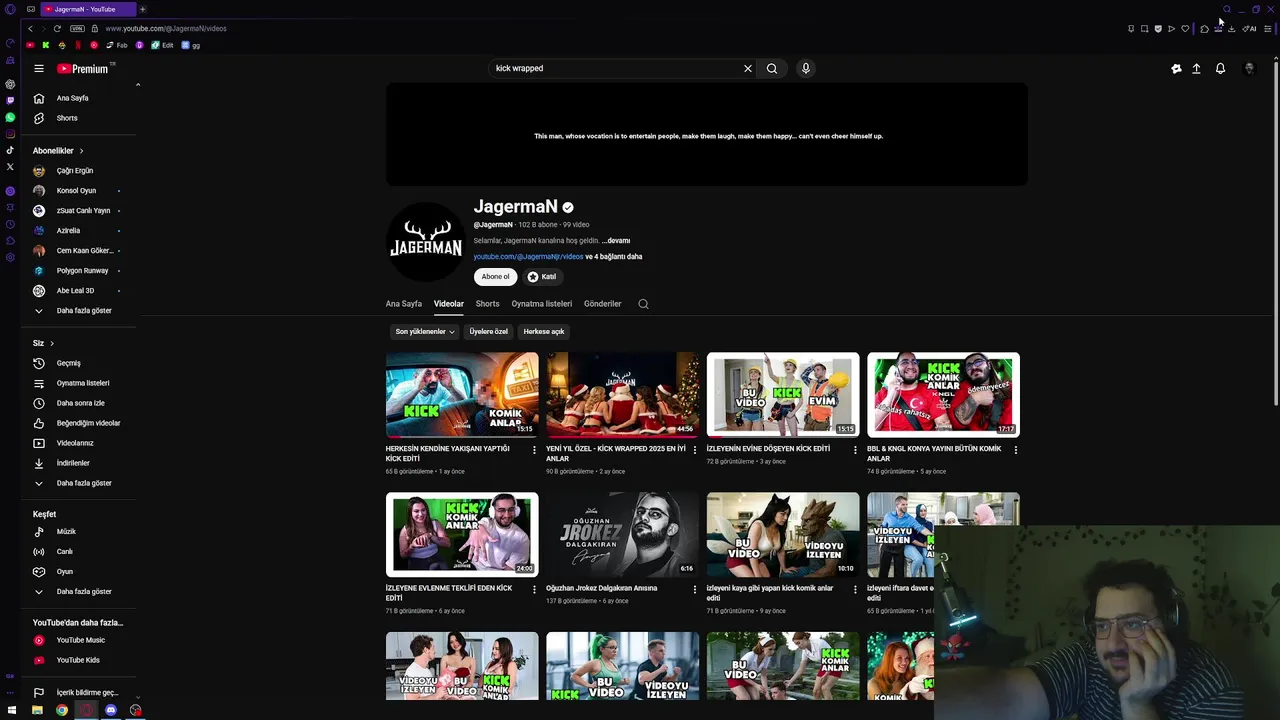Play the Oğuzhan Jrokez Dalgakıran thumbnail
The height and width of the screenshot is (720, 1280).
coord(622,535)
